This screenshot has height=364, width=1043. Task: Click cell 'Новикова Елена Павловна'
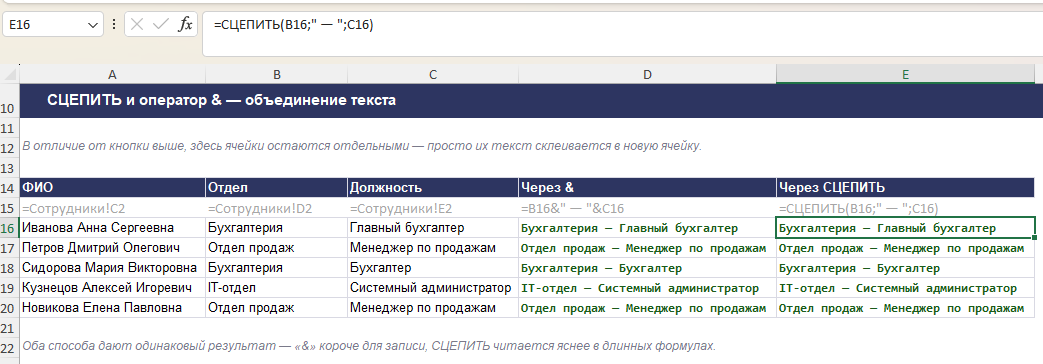pos(112,308)
